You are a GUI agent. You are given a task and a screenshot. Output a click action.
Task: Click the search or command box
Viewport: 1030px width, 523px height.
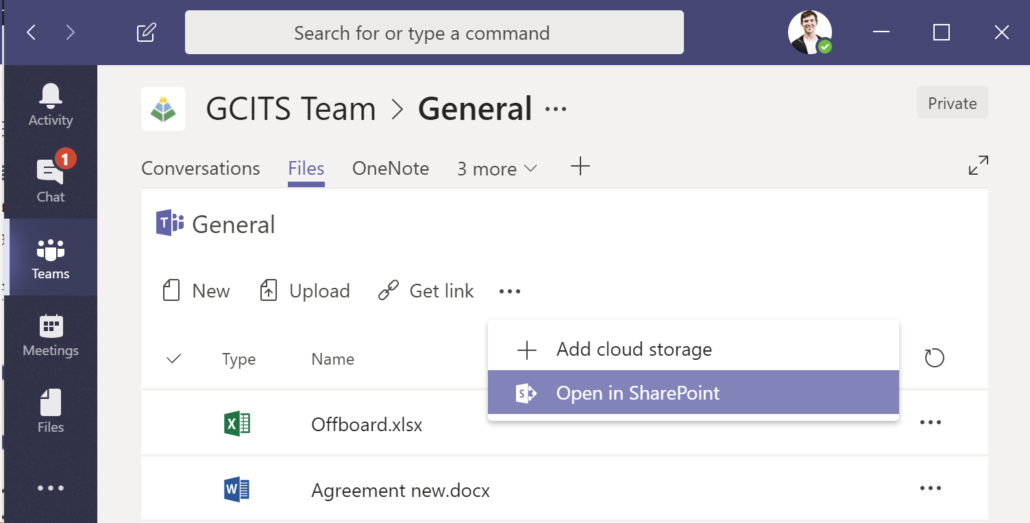point(434,33)
